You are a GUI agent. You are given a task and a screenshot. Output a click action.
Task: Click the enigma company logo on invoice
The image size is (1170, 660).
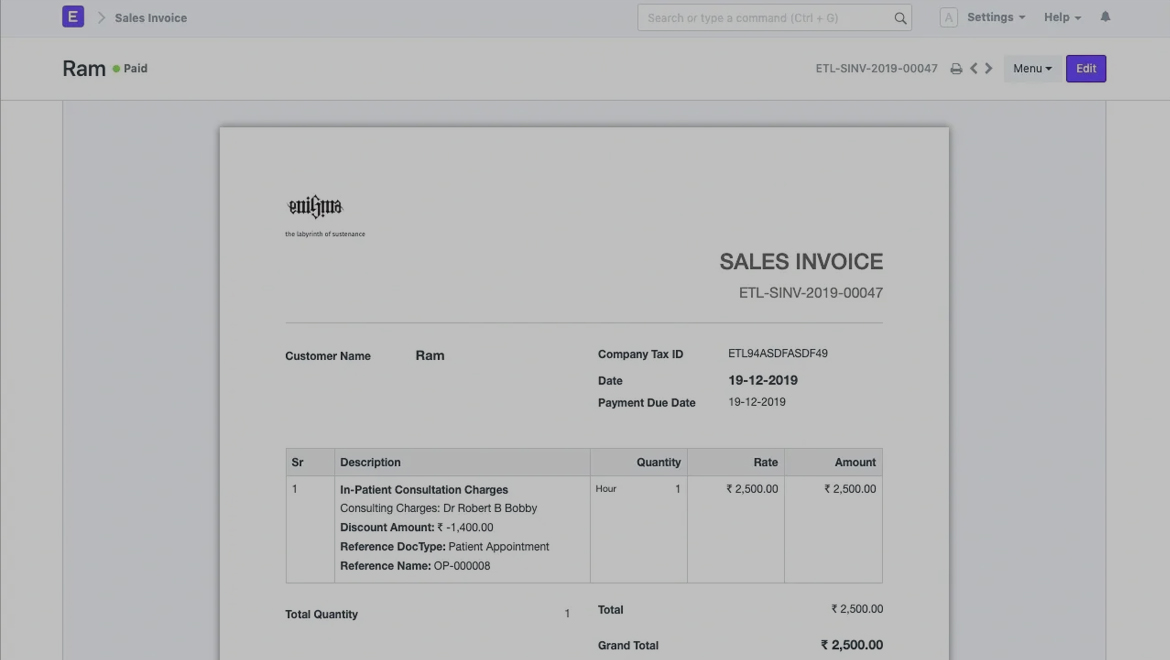point(315,208)
